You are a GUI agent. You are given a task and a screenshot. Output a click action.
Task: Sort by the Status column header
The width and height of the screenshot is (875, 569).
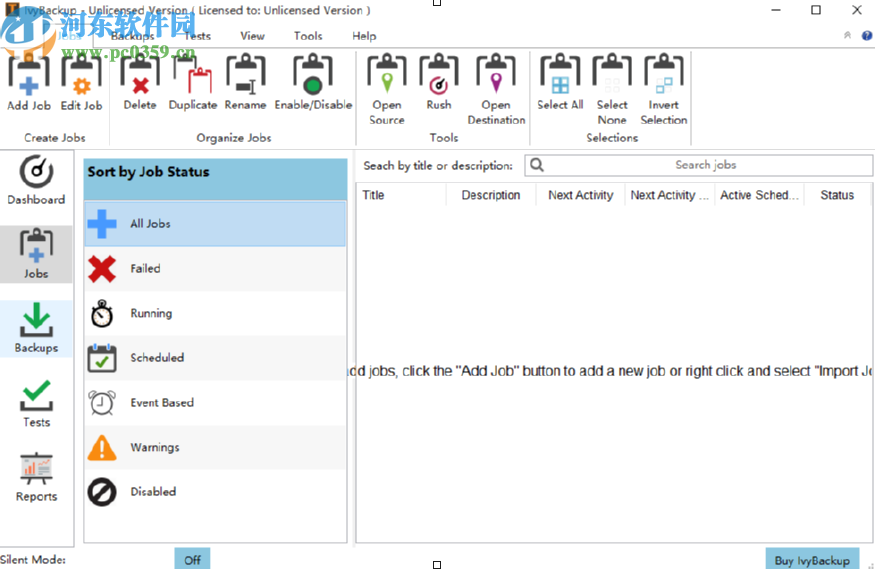point(837,195)
